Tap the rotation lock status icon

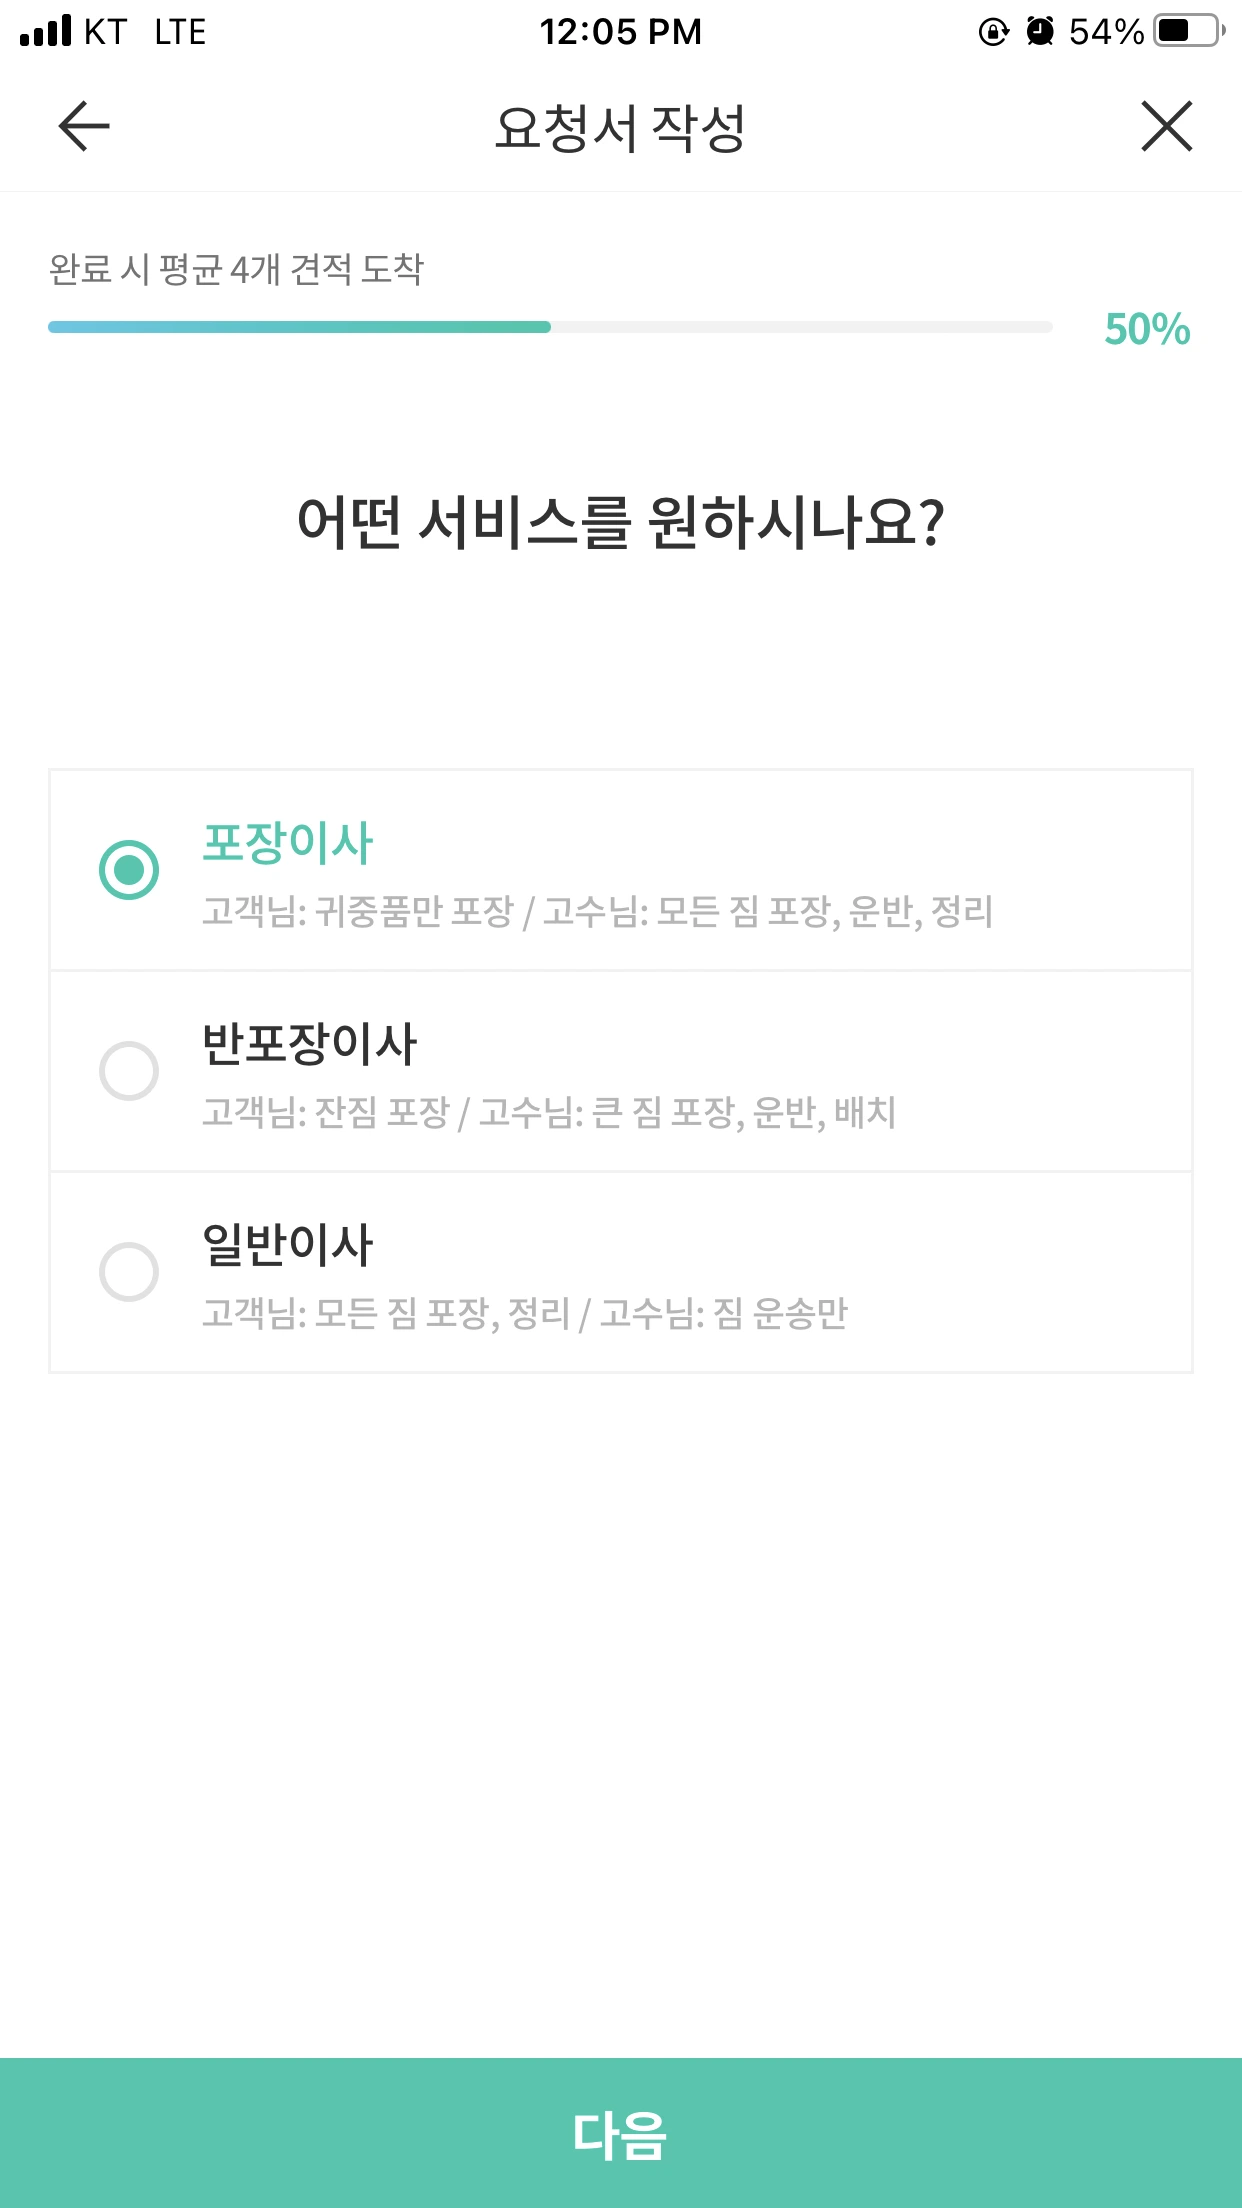click(x=993, y=32)
